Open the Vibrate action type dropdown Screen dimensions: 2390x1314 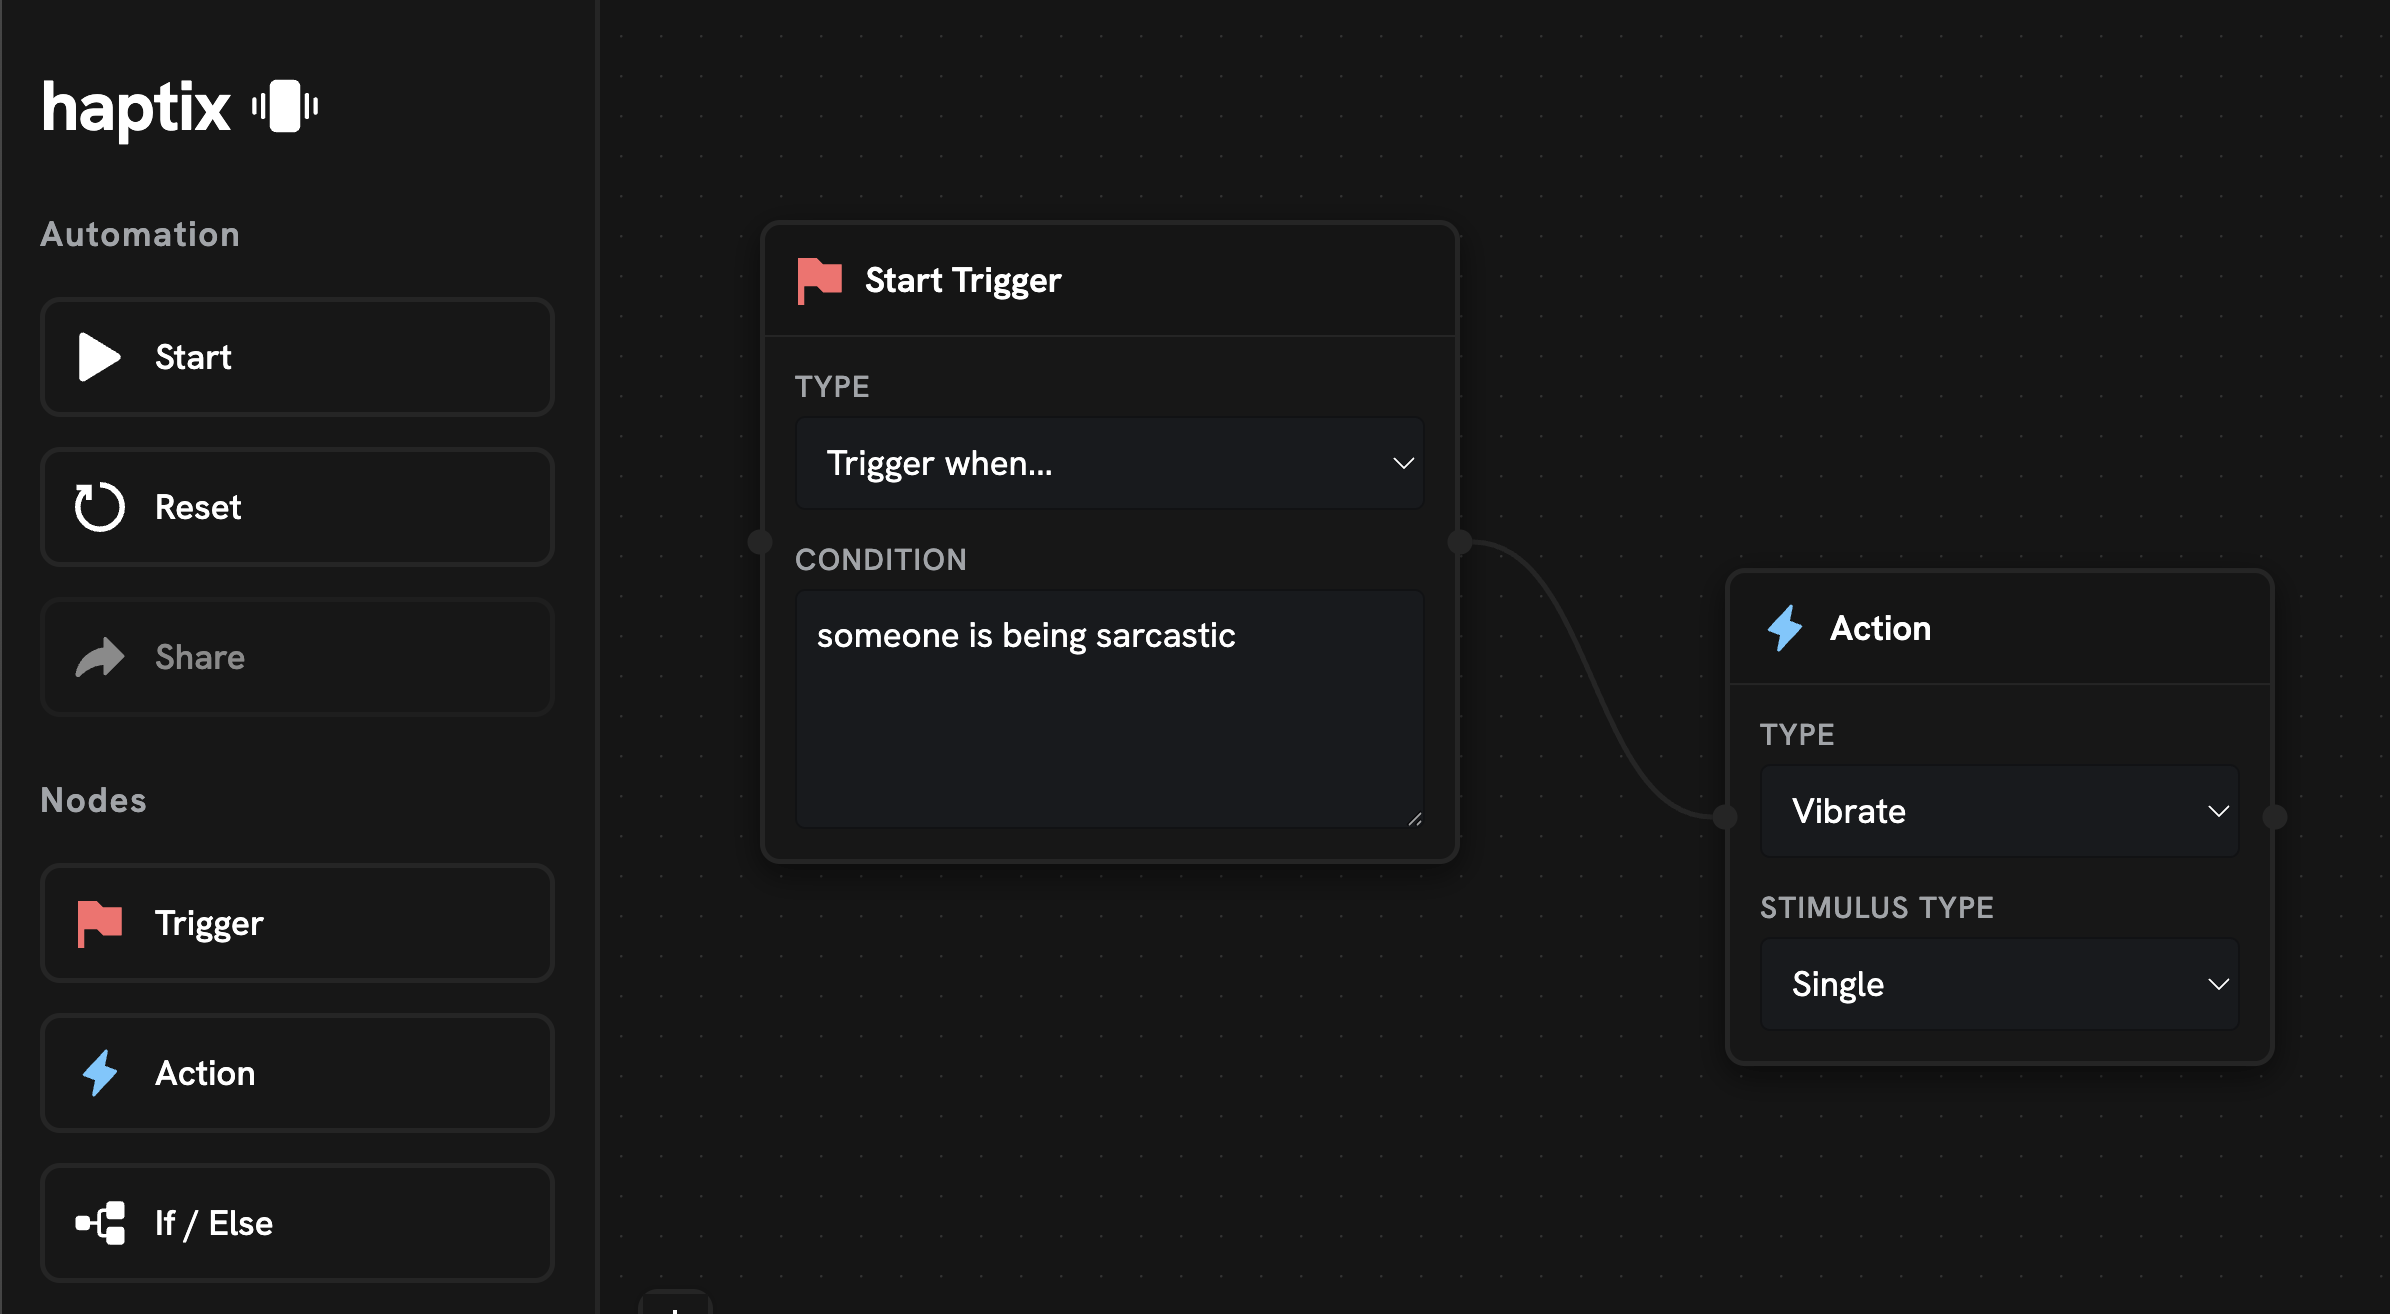tap(1999, 811)
